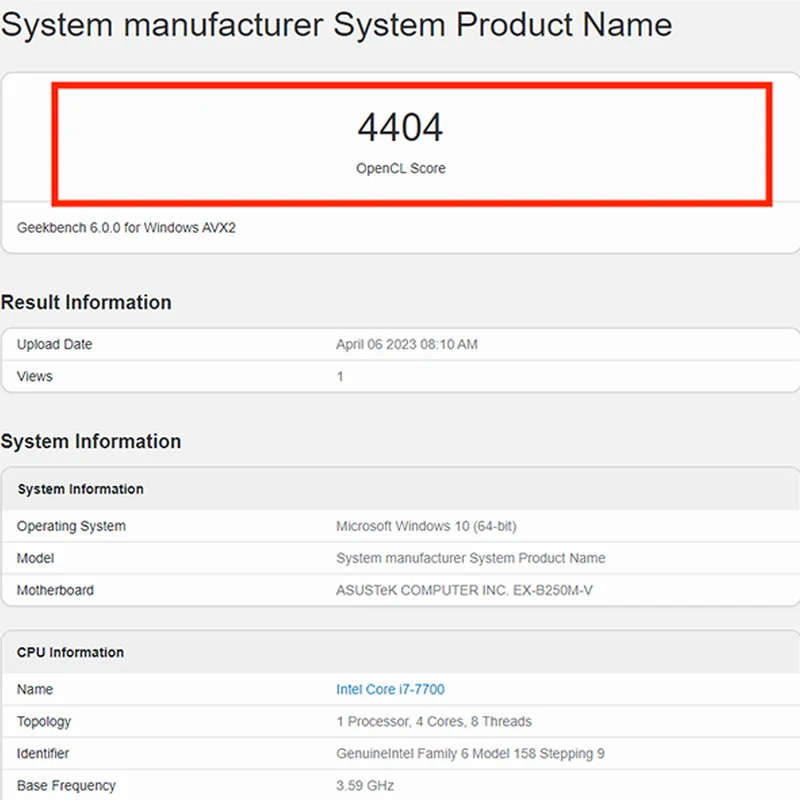Click the Result Information heading
This screenshot has width=800, height=800.
(x=86, y=303)
